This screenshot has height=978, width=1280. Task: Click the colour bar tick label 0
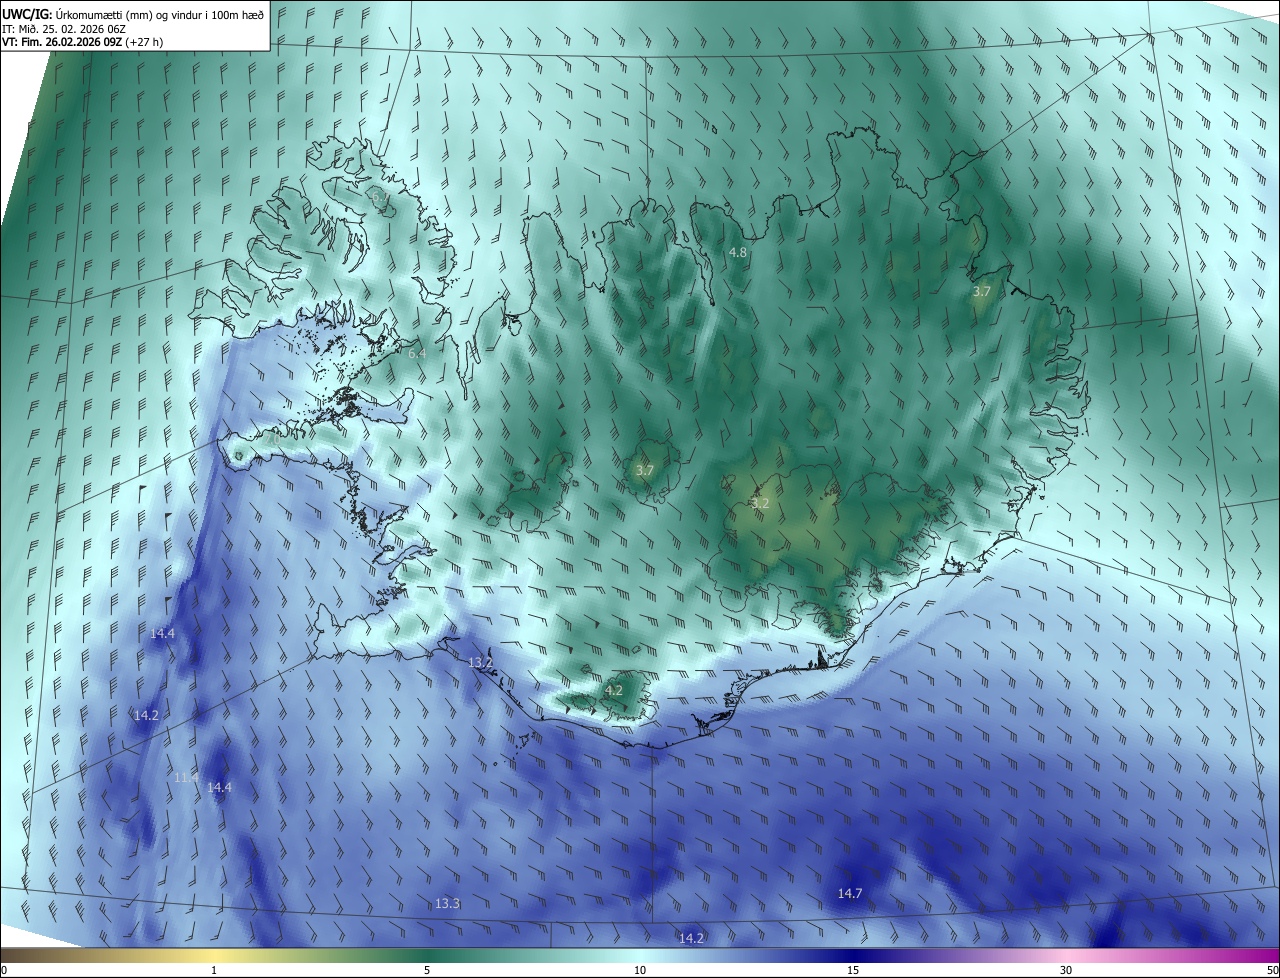pyautogui.click(x=4, y=970)
